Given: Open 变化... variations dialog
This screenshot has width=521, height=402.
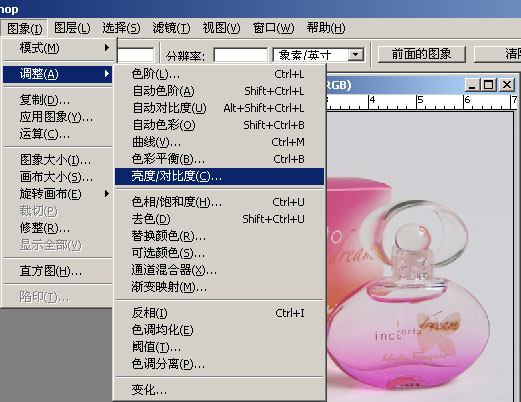Looking at the screenshot, I should coord(219,390).
